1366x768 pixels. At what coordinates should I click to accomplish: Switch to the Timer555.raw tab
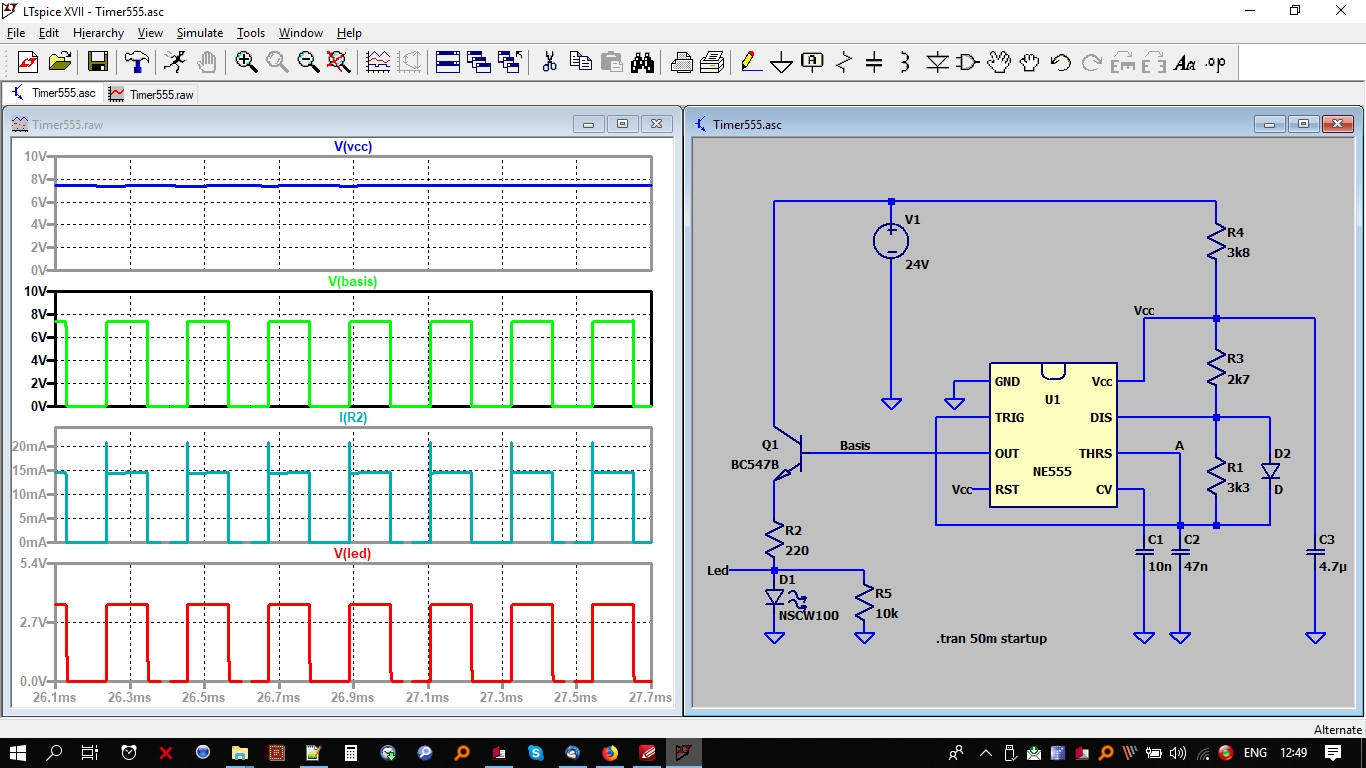point(151,94)
